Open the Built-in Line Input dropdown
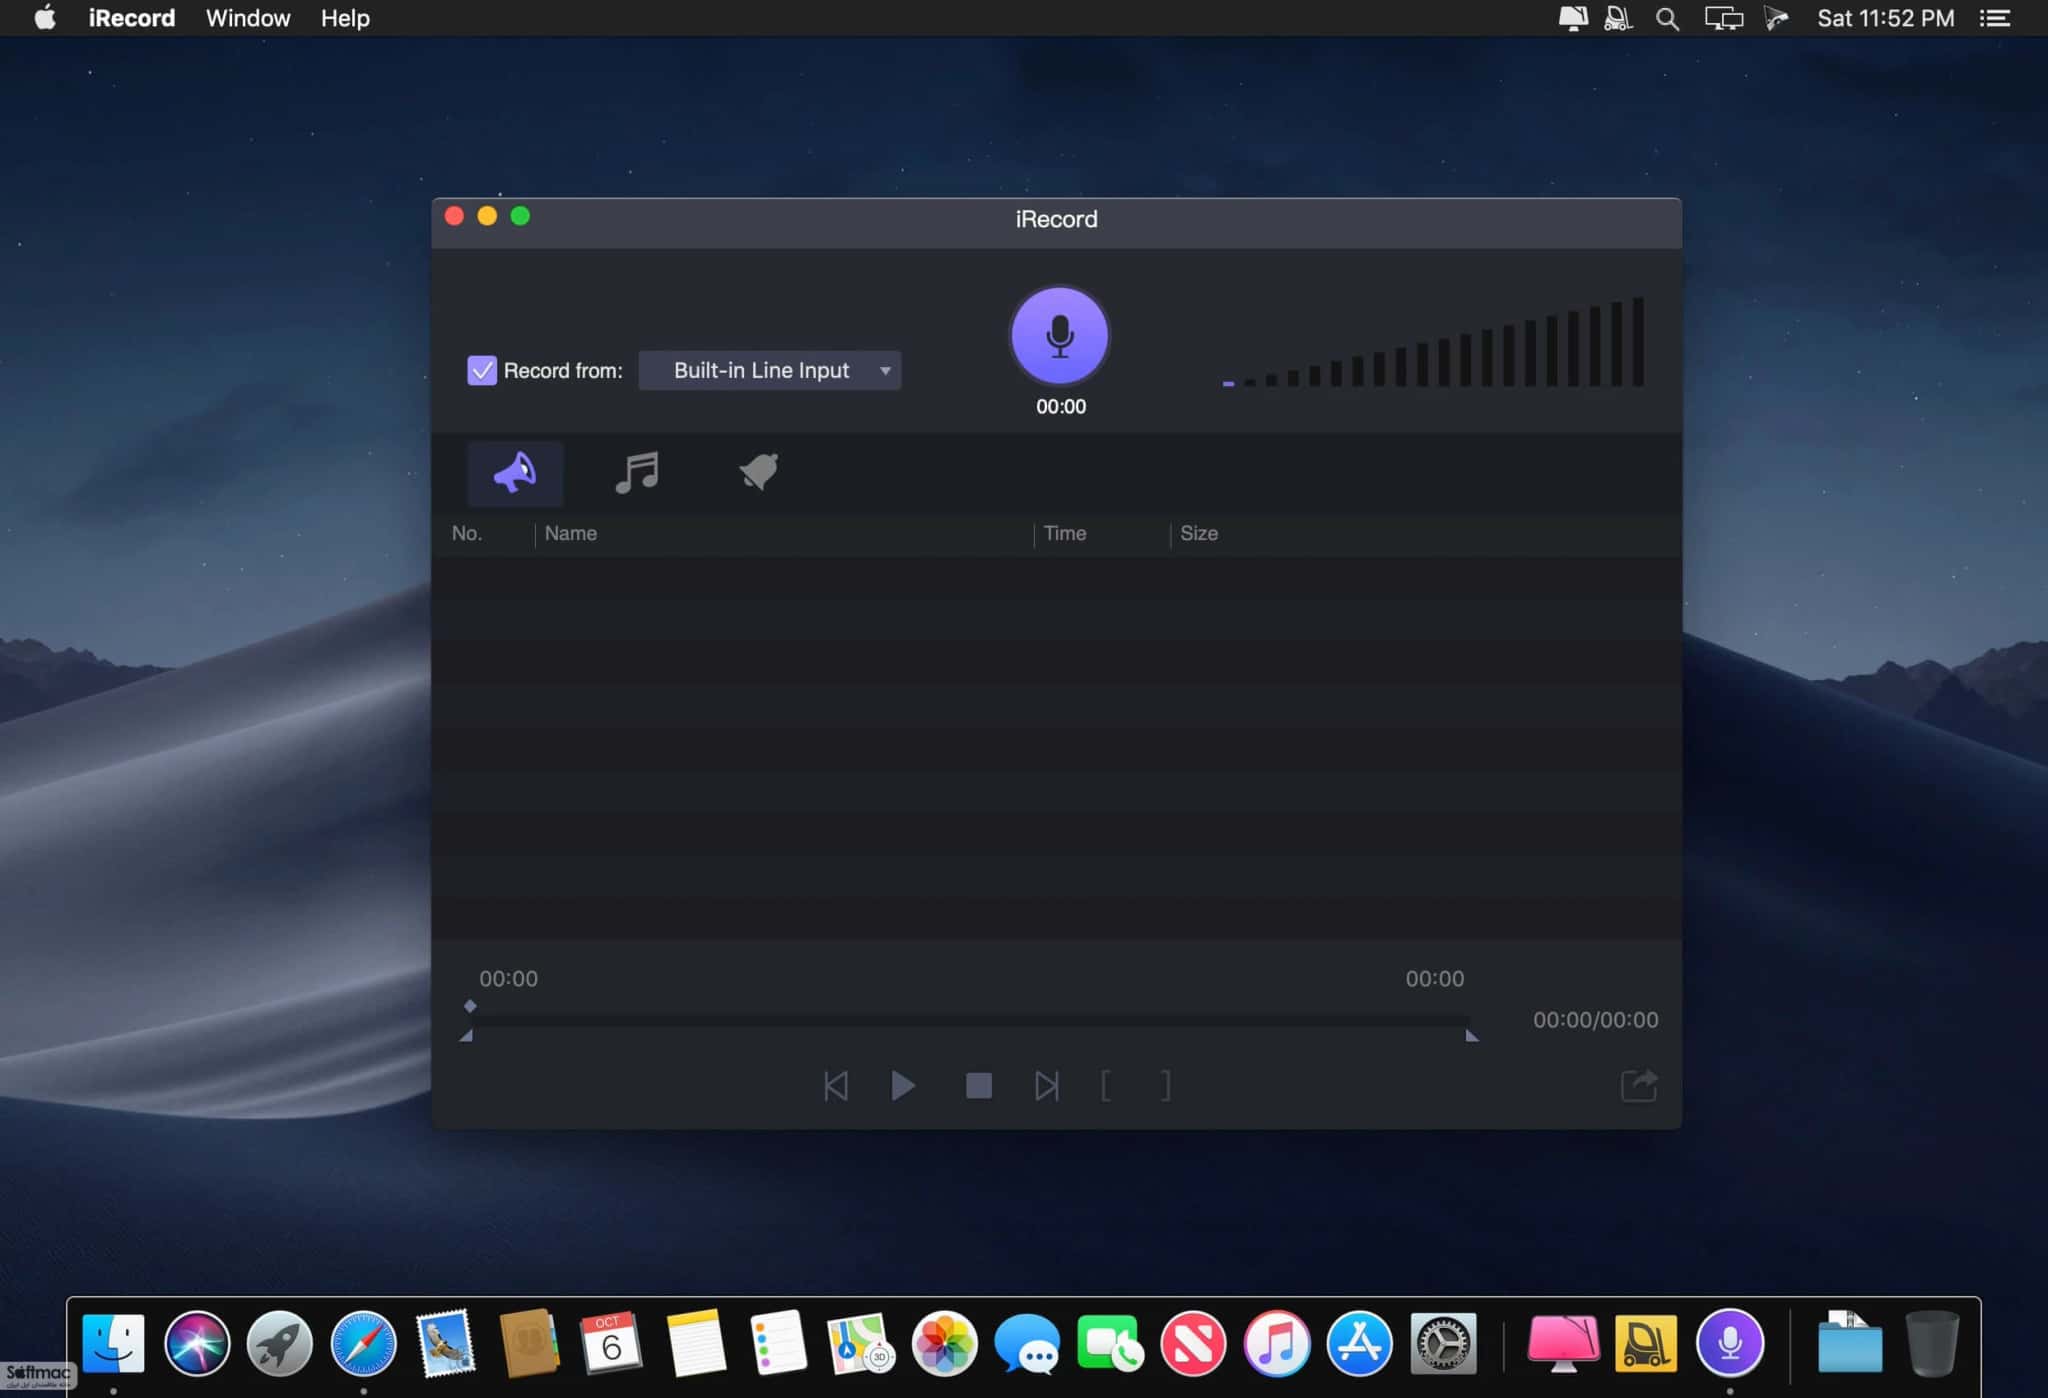This screenshot has height=1398, width=2048. tap(769, 370)
